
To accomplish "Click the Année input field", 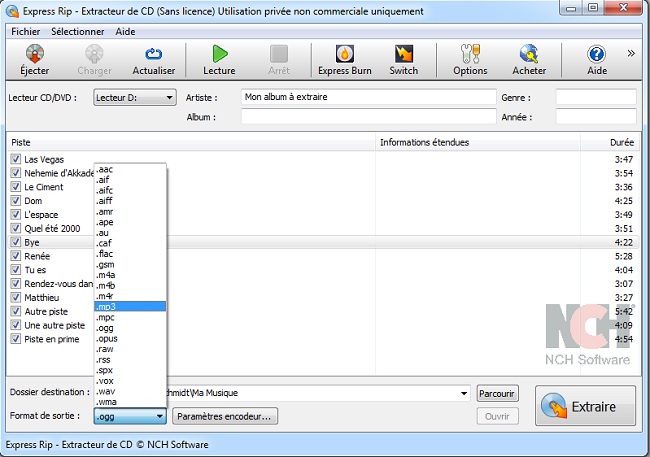I will click(596, 117).
